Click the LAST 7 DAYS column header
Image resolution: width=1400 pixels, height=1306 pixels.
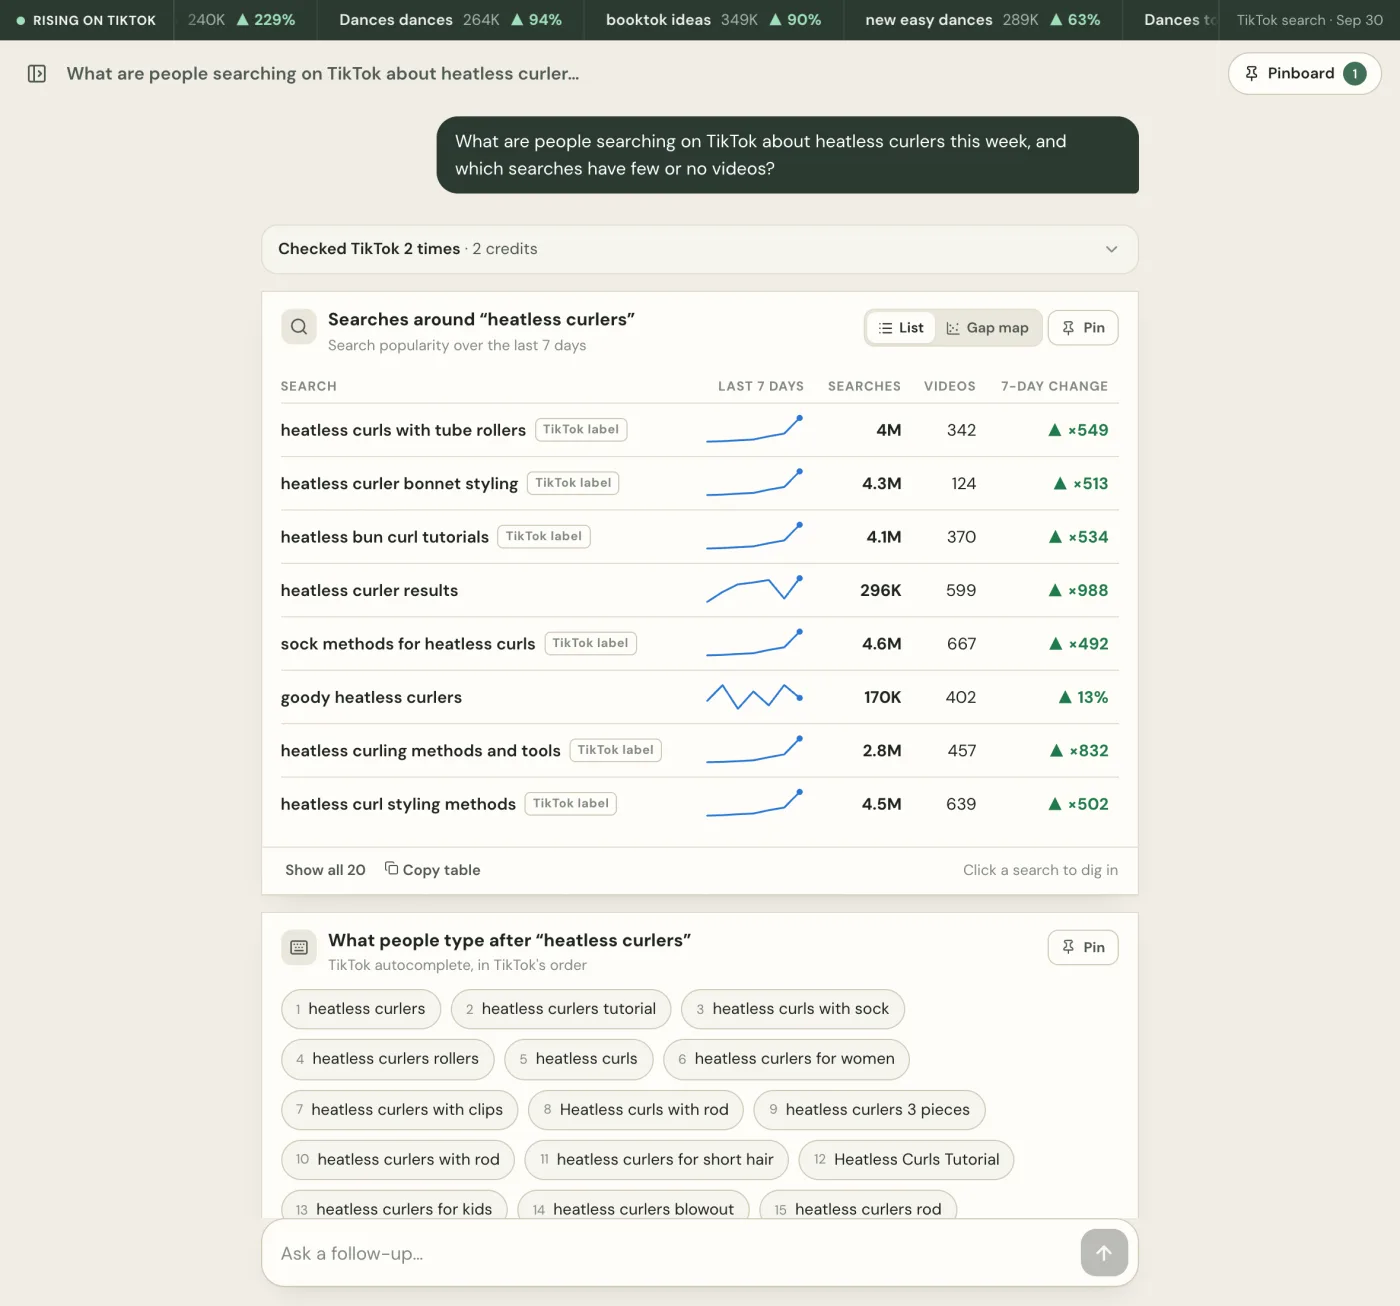760,386
